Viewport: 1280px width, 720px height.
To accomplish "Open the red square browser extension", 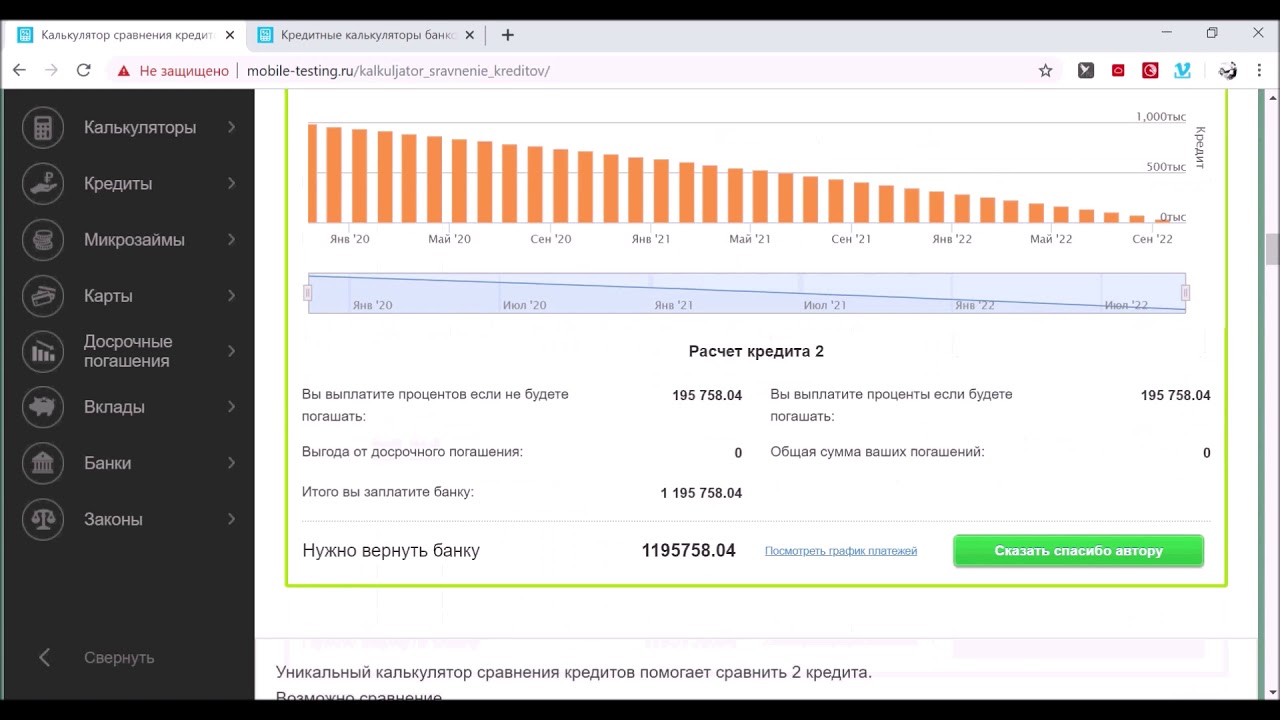I will (1118, 70).
